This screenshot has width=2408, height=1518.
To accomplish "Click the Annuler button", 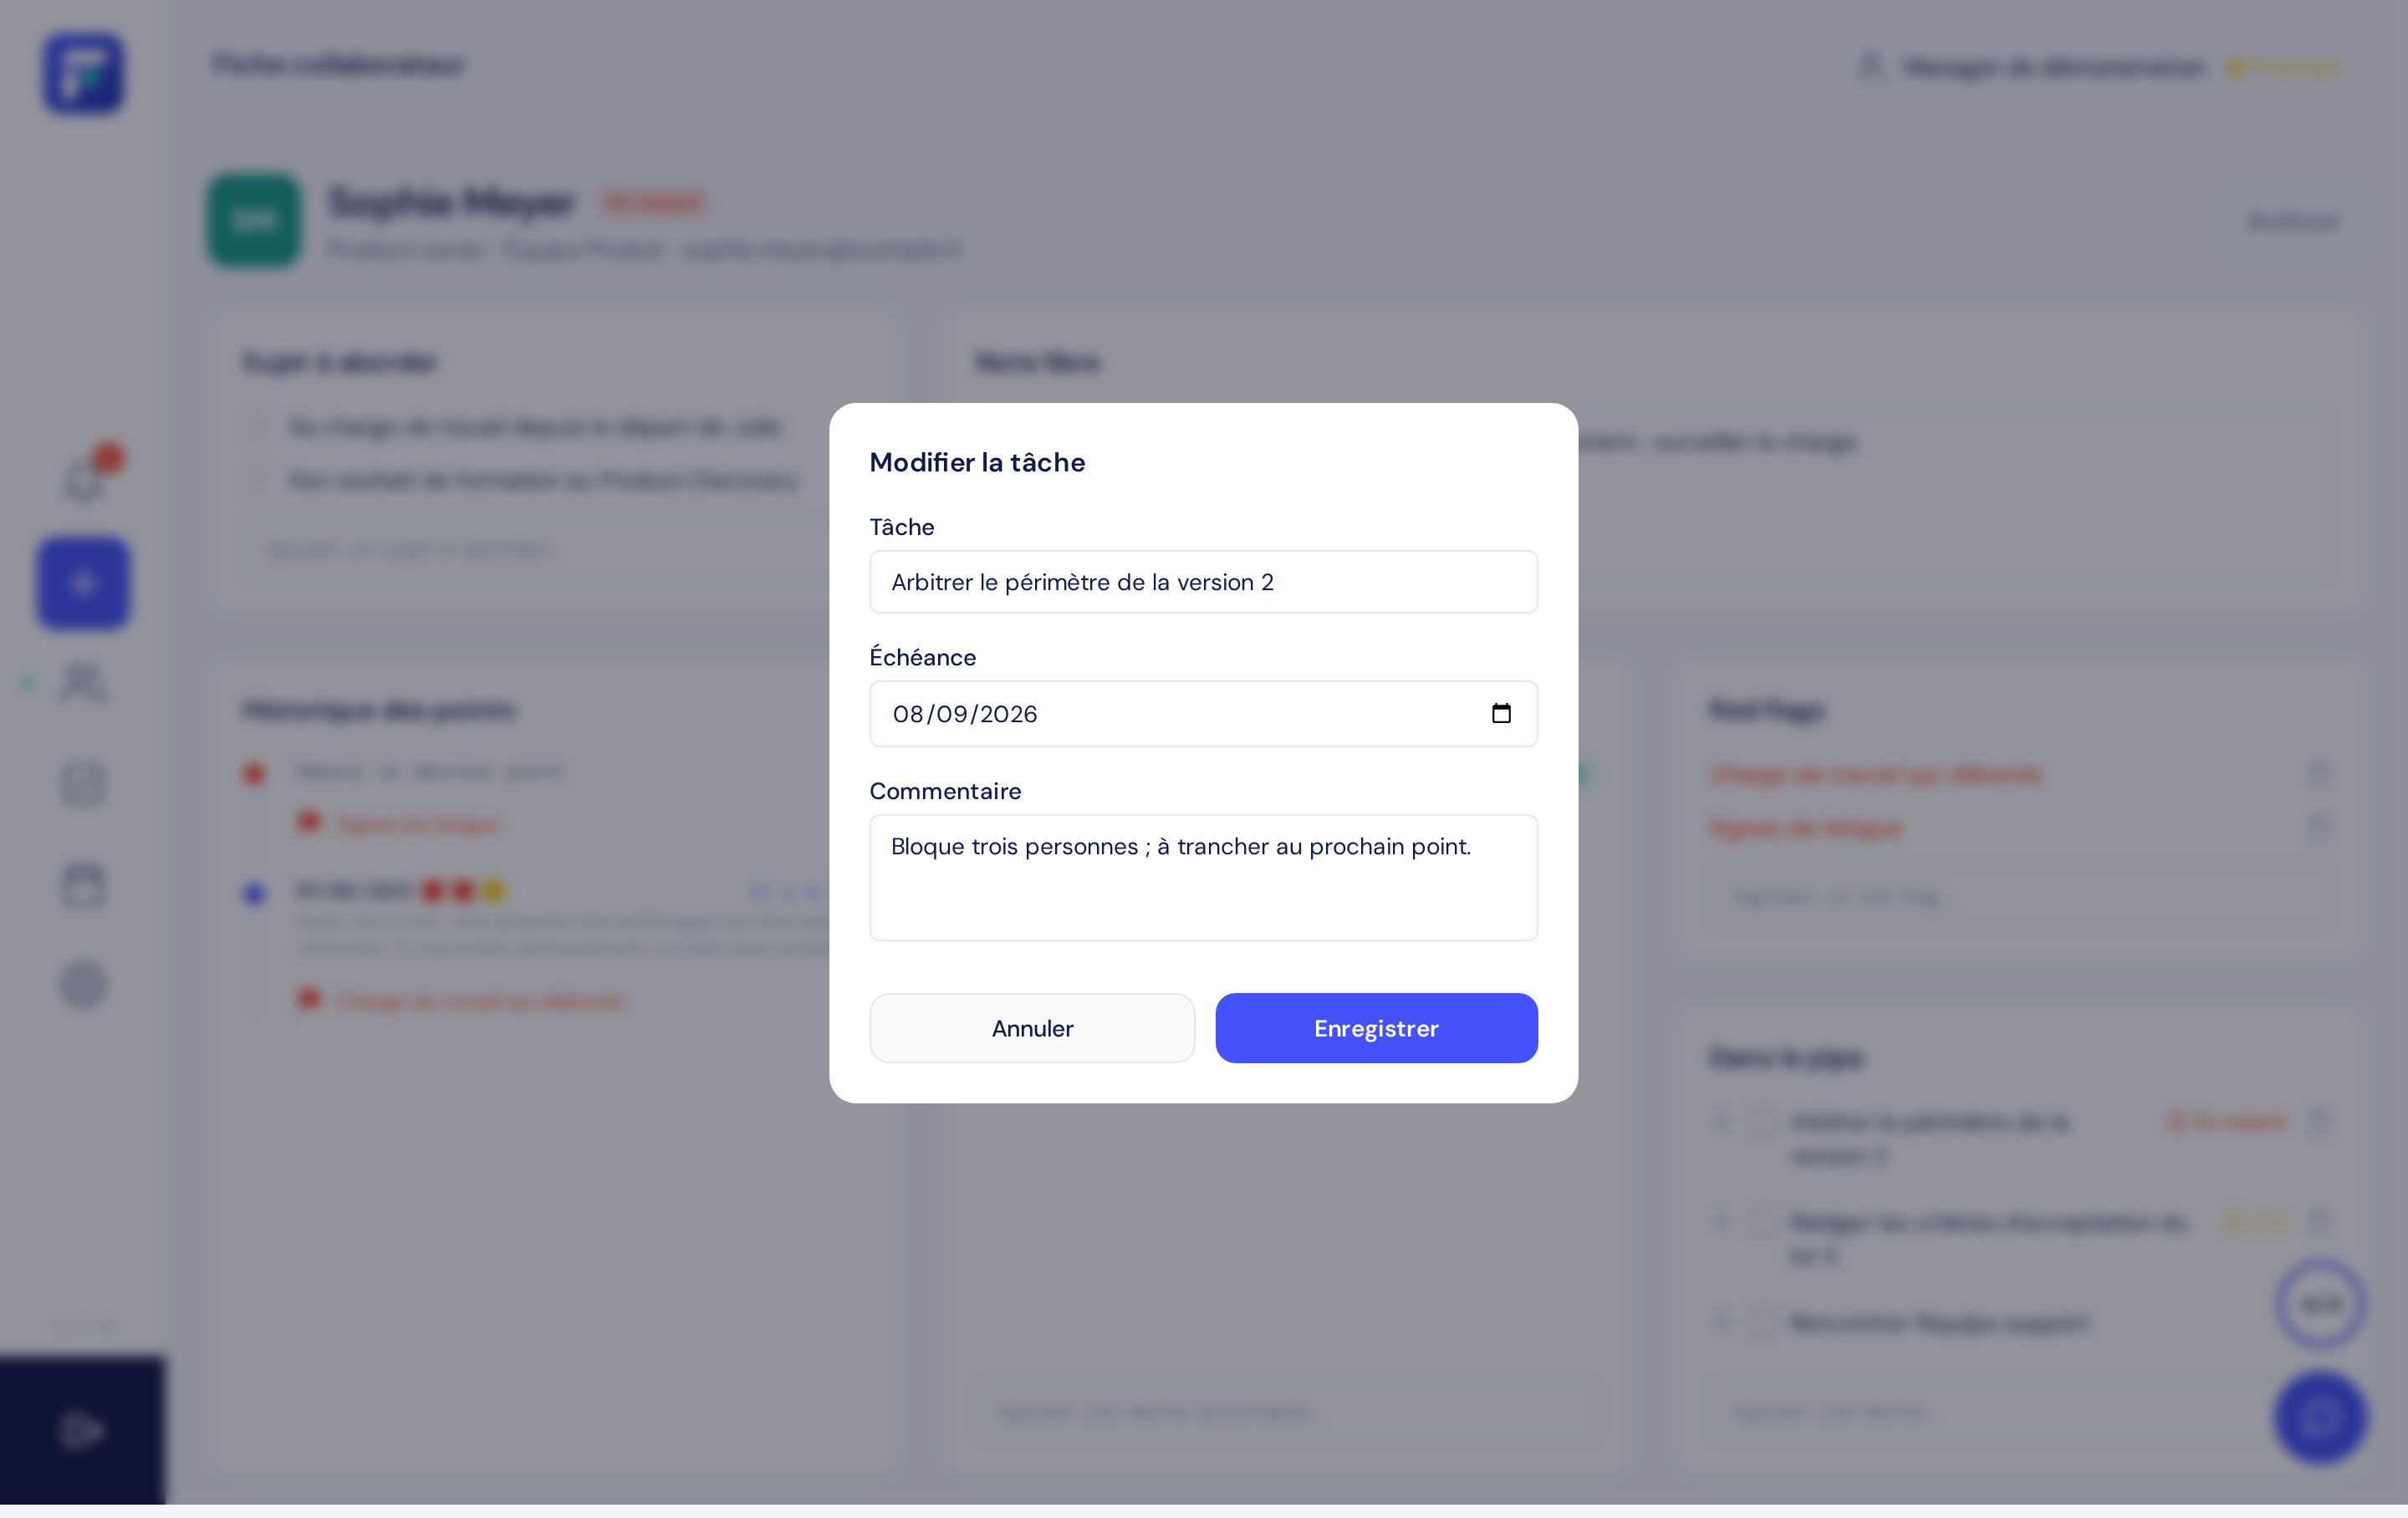I will click(1032, 1028).
